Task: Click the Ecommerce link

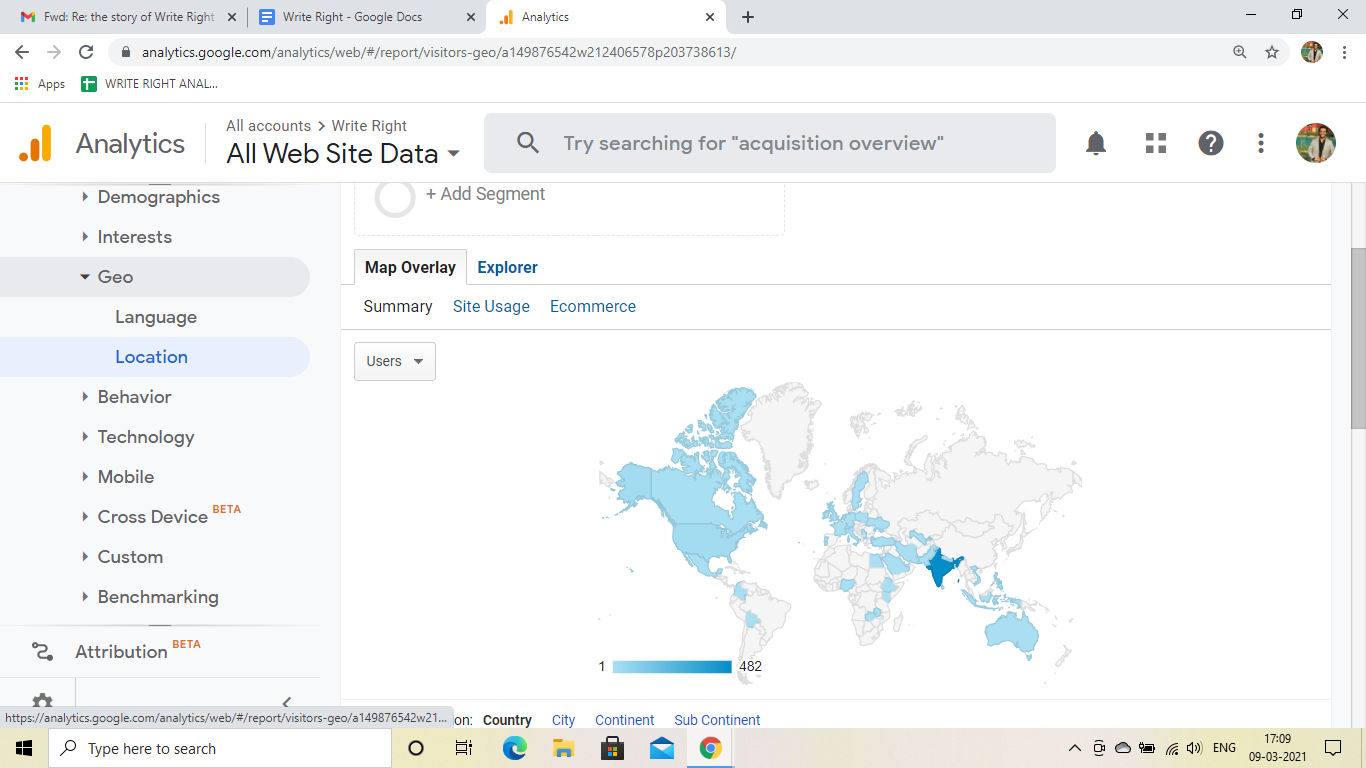Action: tap(593, 306)
